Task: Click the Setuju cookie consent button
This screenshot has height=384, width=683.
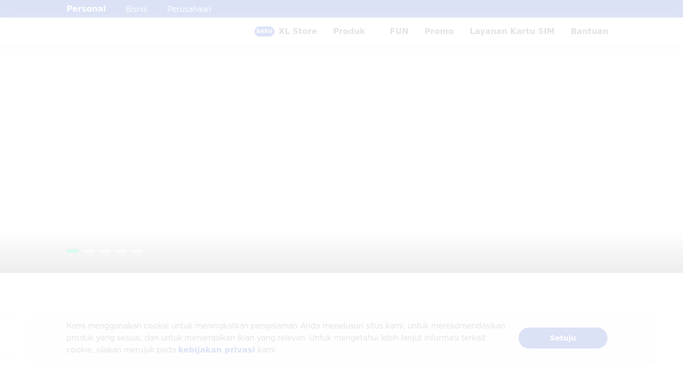Action: (563, 338)
